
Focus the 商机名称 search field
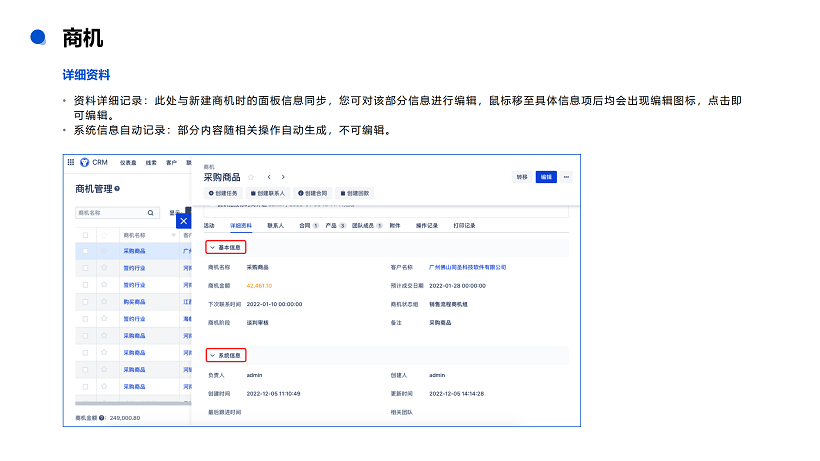tap(117, 213)
